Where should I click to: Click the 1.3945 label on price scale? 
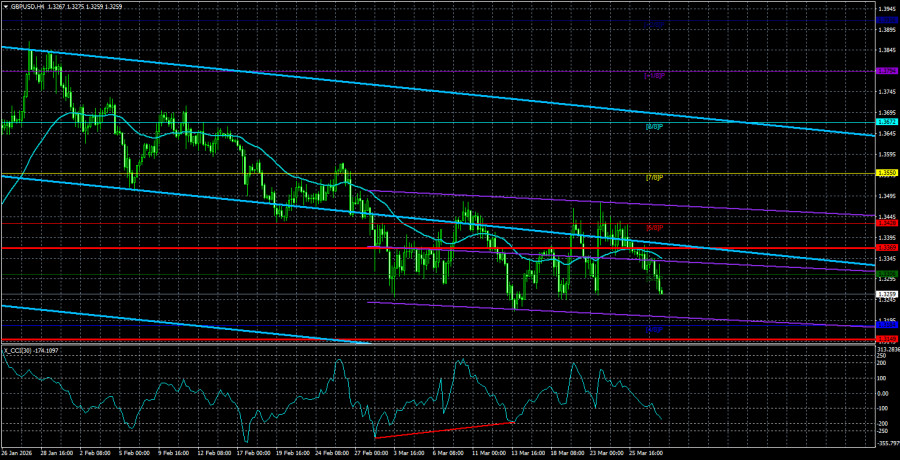(x=885, y=10)
